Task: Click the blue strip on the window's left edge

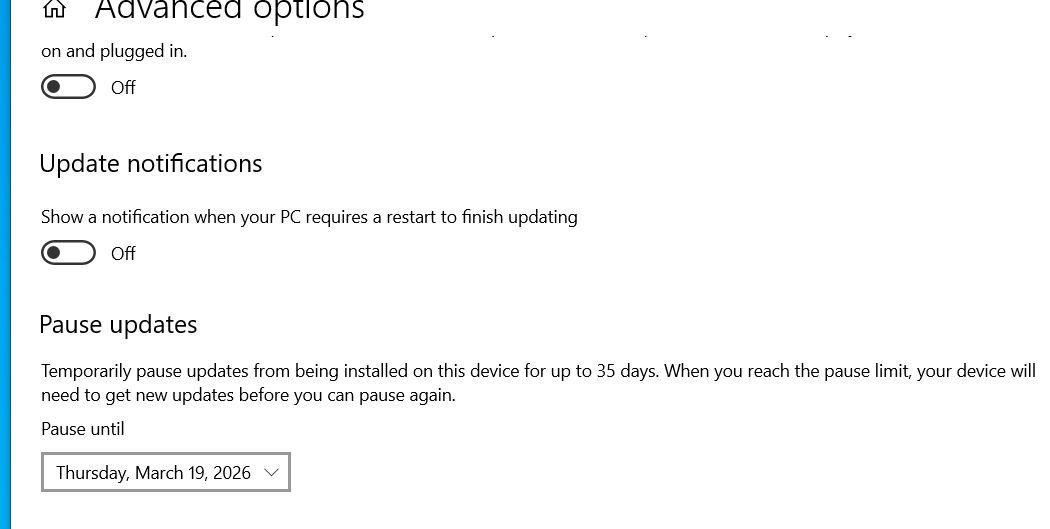Action: (5, 264)
